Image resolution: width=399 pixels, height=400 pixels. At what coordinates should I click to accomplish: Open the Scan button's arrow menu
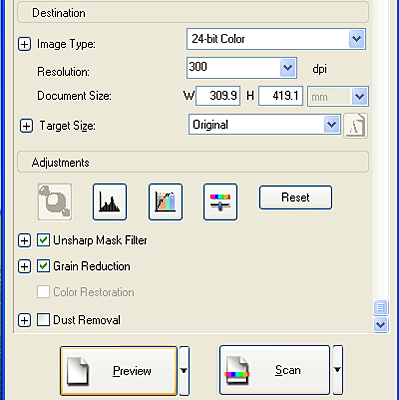click(337, 370)
